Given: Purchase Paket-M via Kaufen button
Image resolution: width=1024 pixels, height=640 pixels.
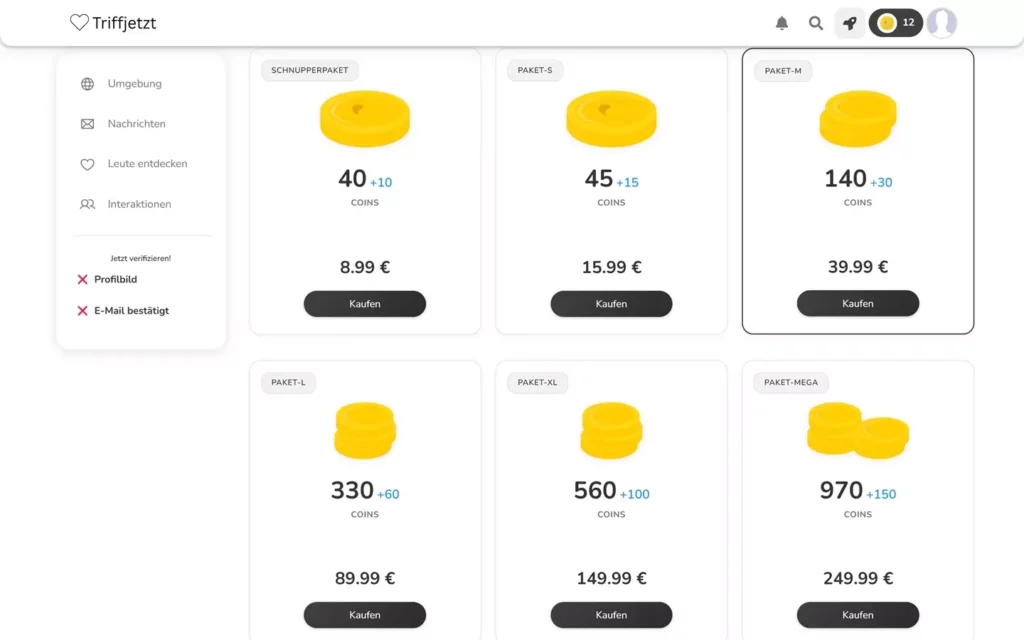Looking at the screenshot, I should pos(858,304).
